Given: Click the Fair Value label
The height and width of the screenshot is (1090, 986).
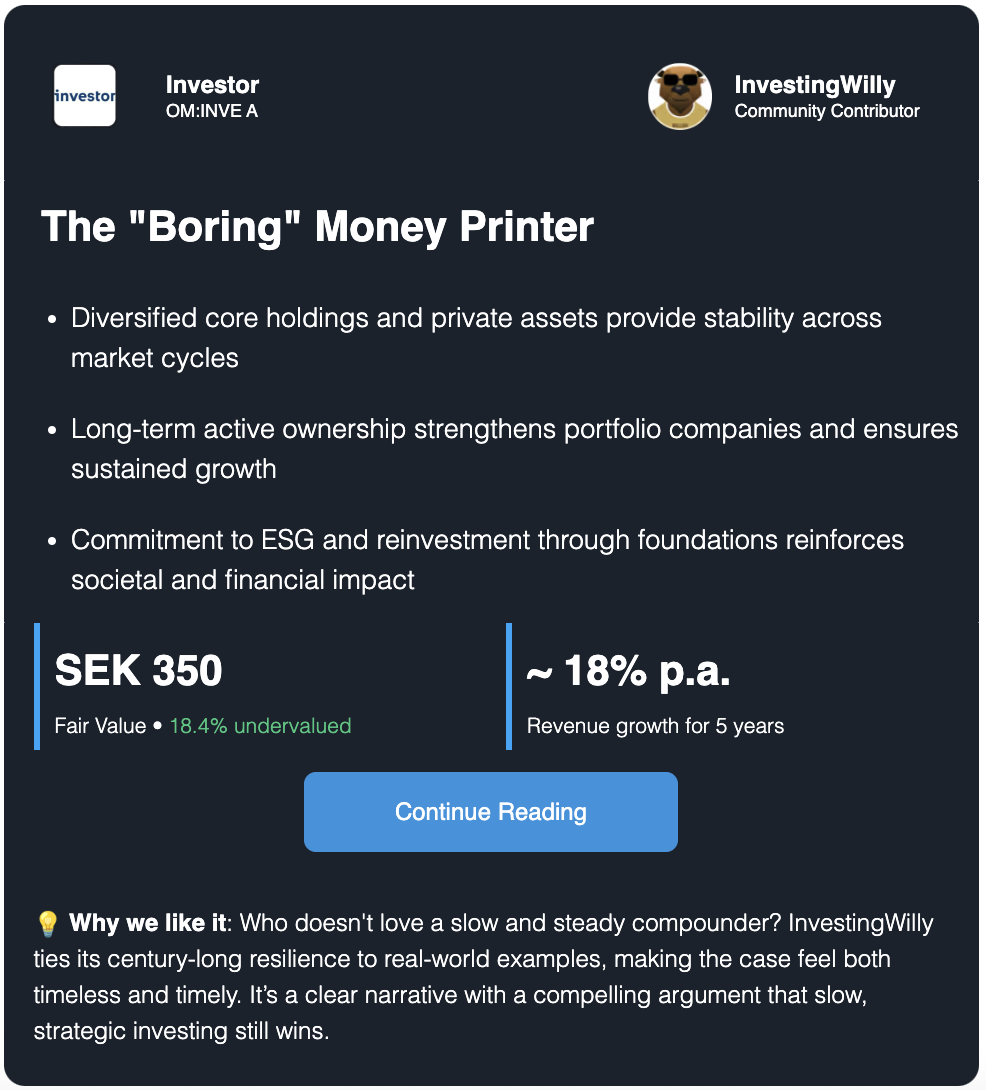Looking at the screenshot, I should coord(100,726).
